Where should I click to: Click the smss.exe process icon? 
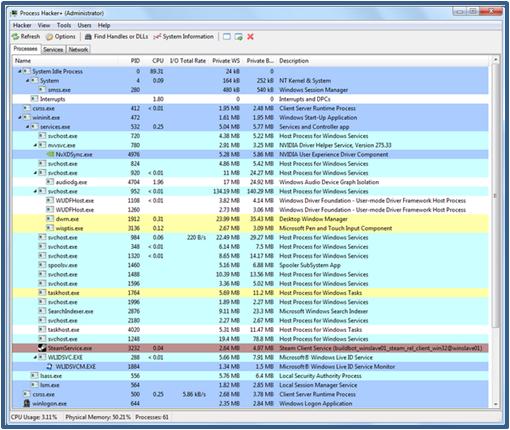pyautogui.click(x=42, y=90)
